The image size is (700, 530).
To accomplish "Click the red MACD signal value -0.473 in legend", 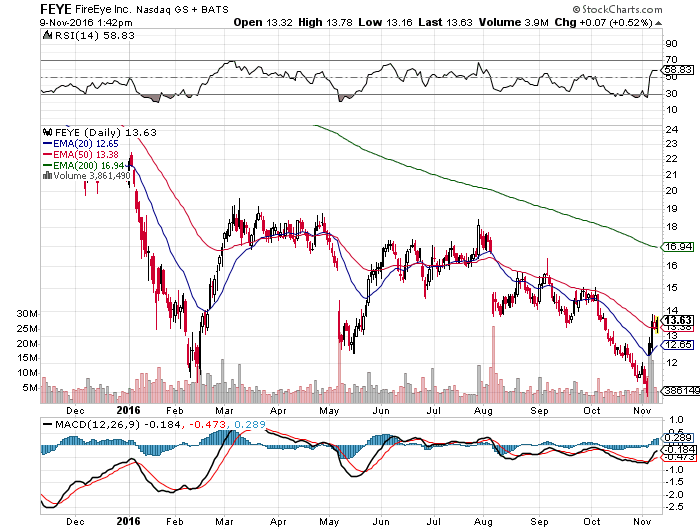I will (x=208, y=424).
